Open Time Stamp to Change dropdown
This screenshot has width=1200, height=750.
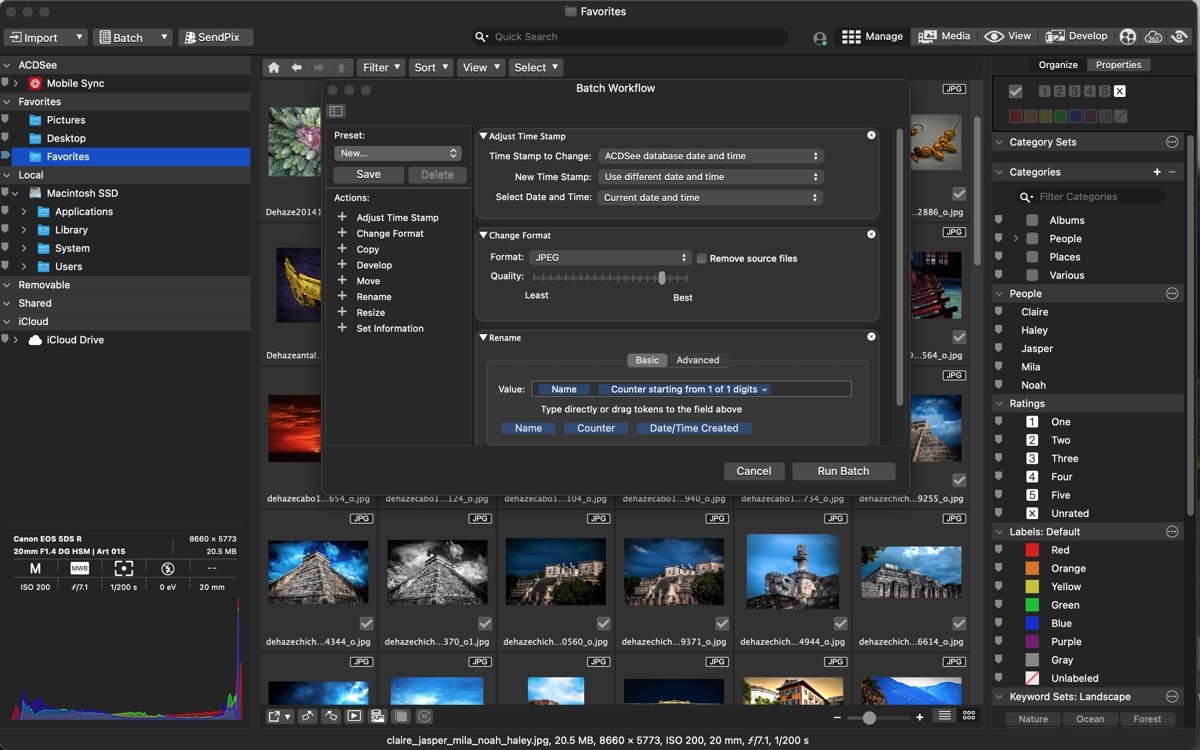pos(710,156)
